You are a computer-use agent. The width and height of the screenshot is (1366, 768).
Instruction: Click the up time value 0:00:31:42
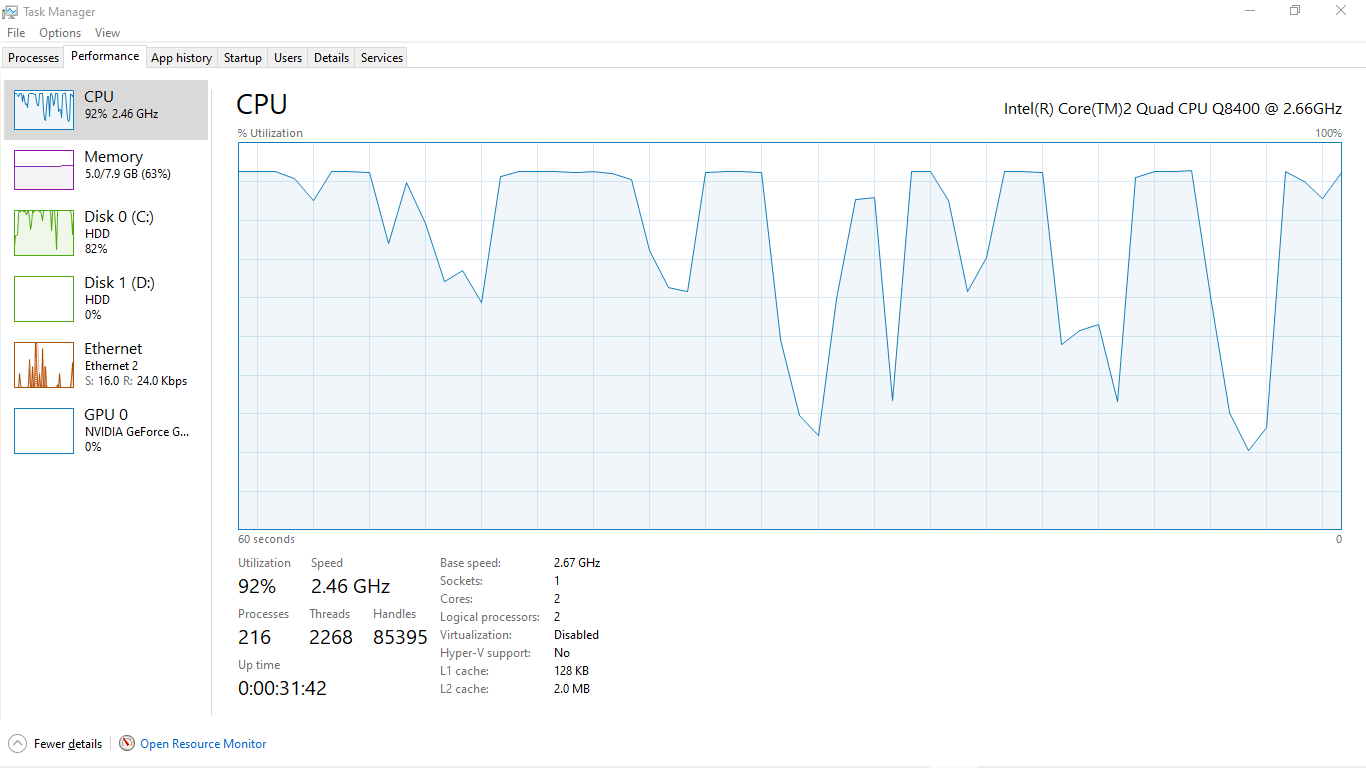click(x=282, y=688)
